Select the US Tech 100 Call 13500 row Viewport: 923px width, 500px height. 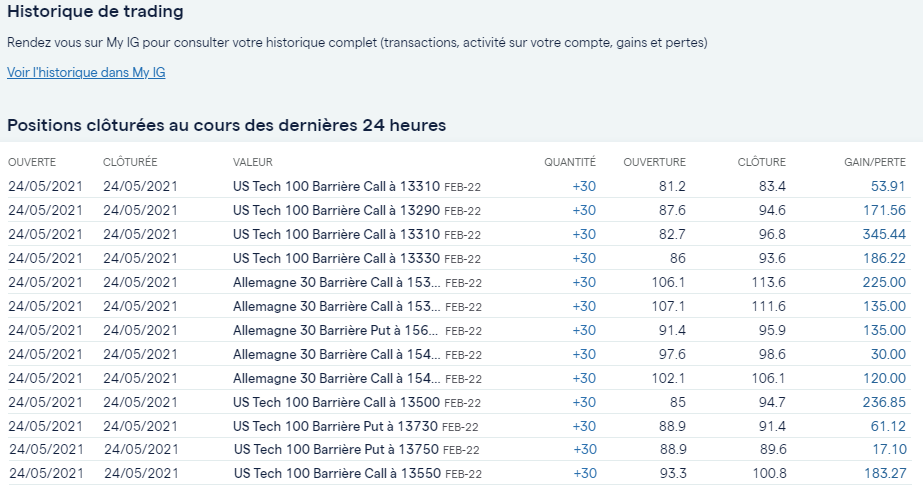(x=459, y=402)
